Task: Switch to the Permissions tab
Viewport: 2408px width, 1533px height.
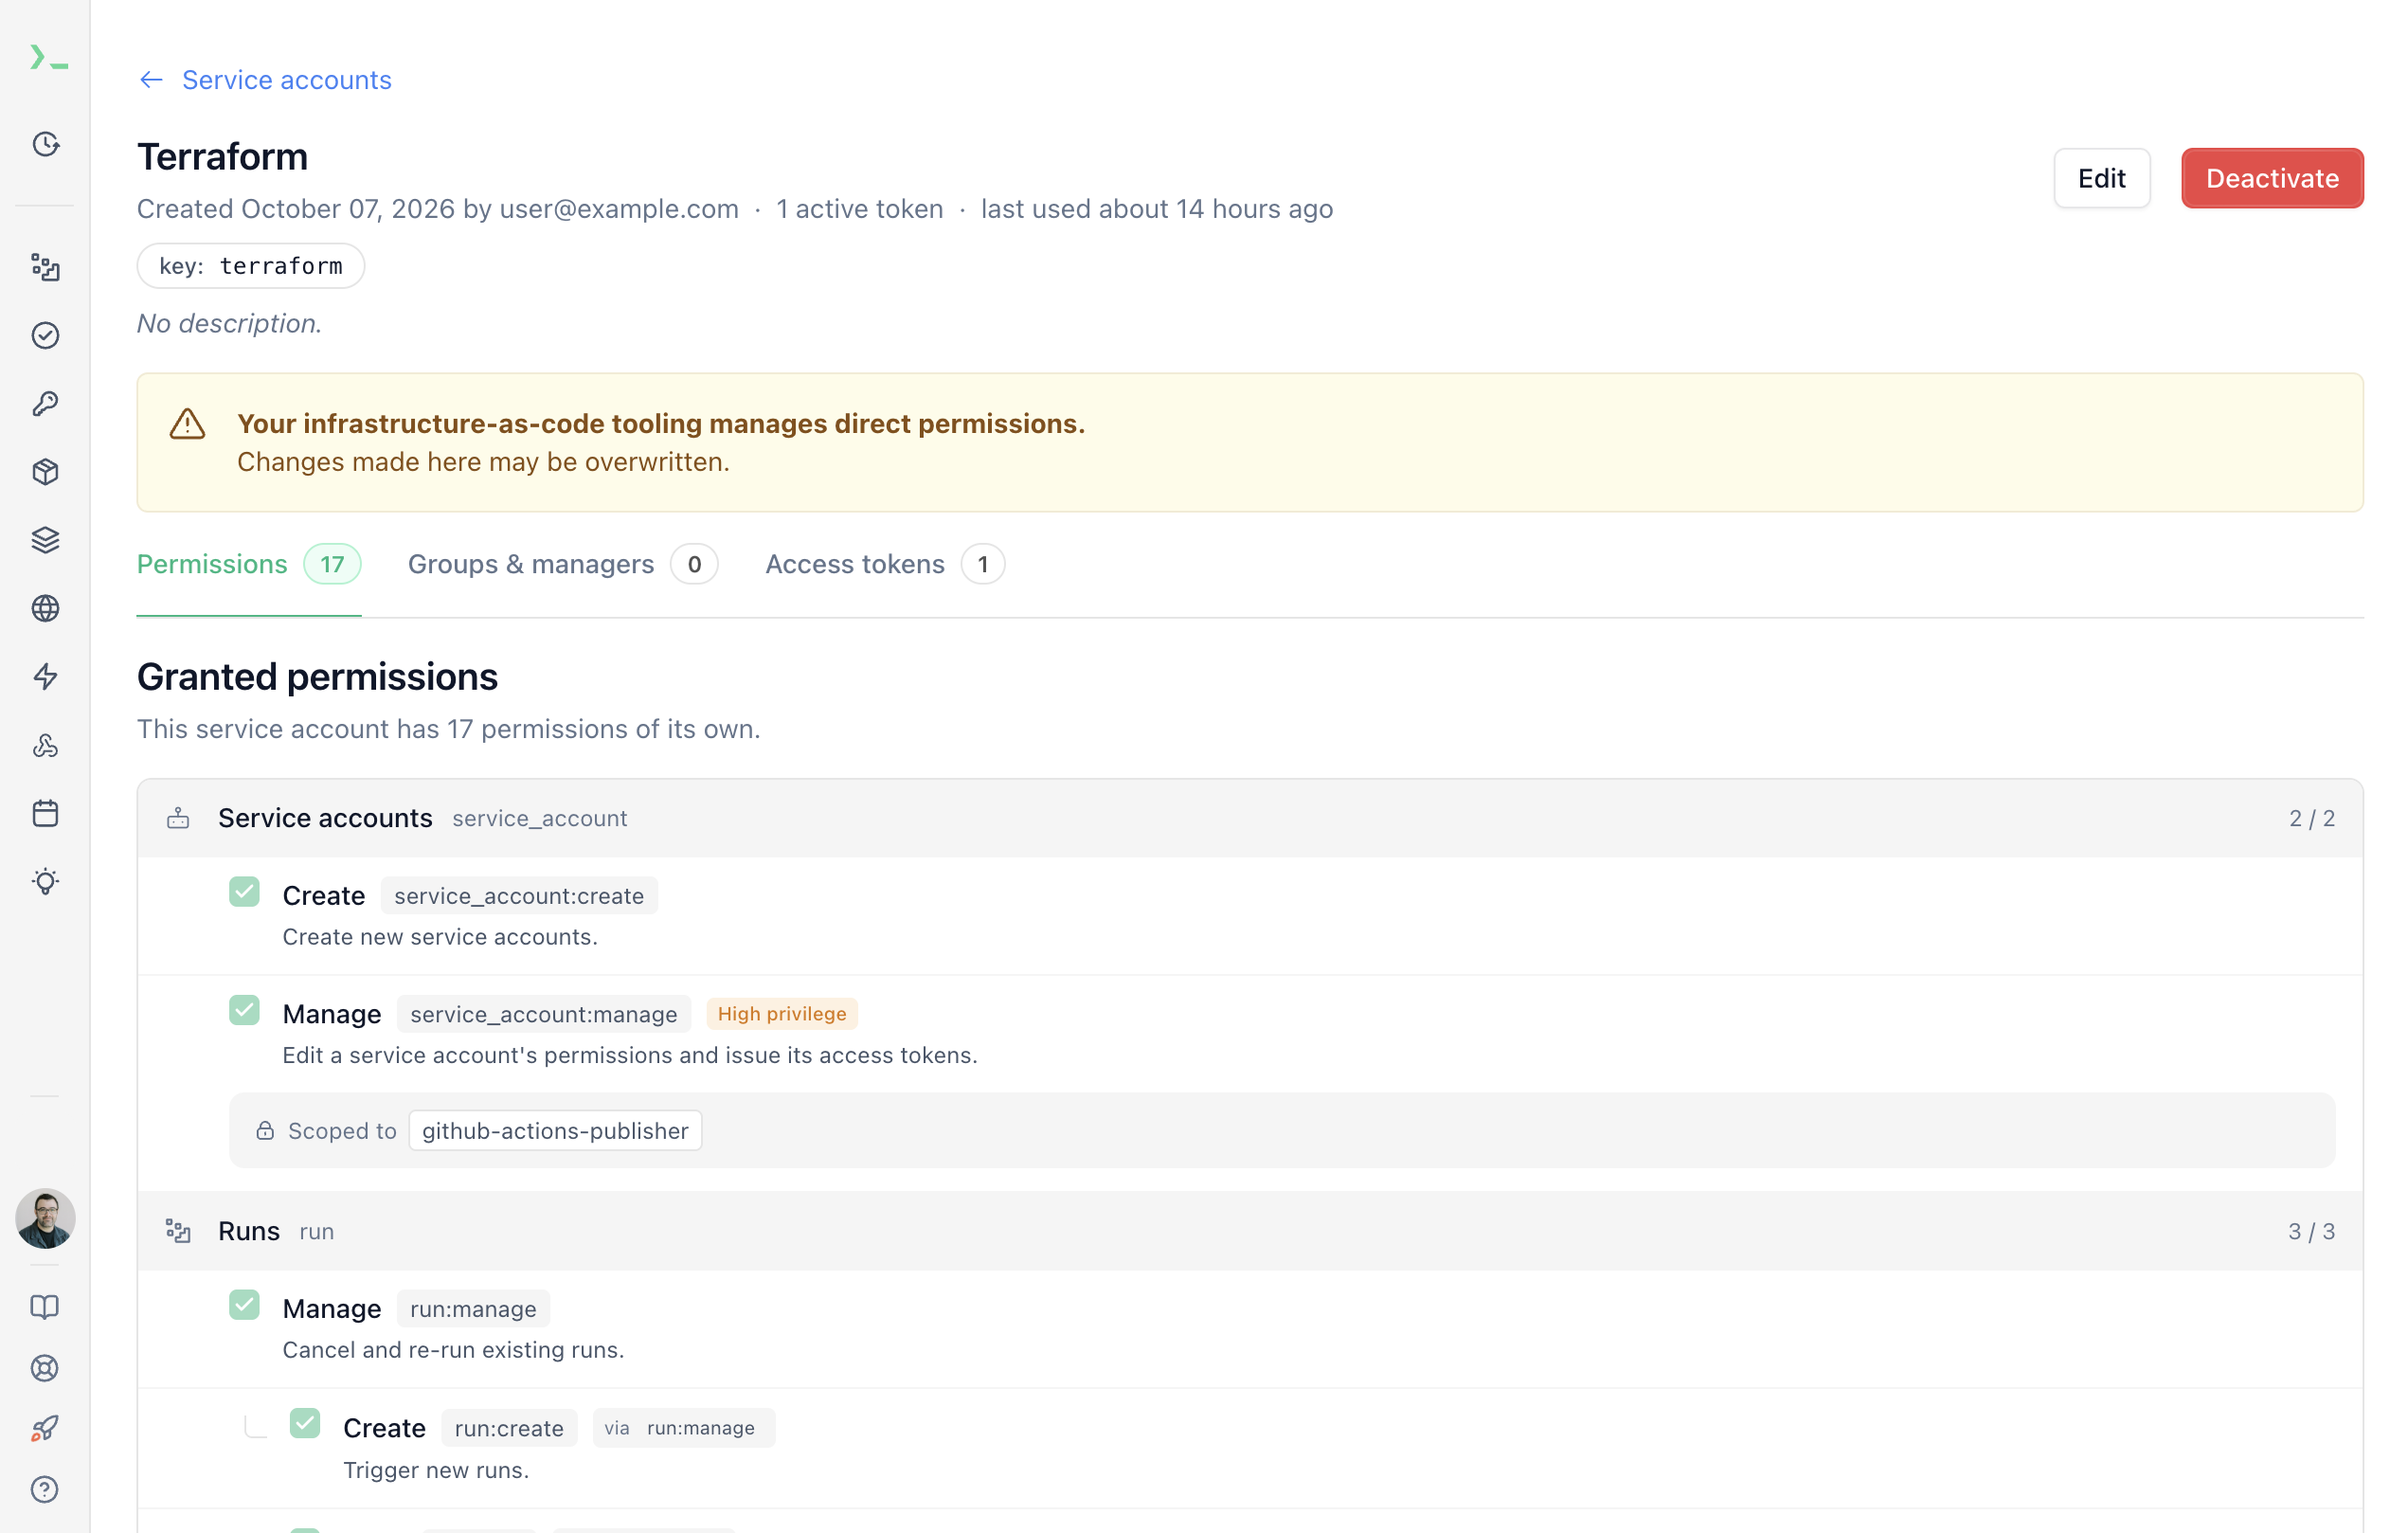Action: coord(248,564)
